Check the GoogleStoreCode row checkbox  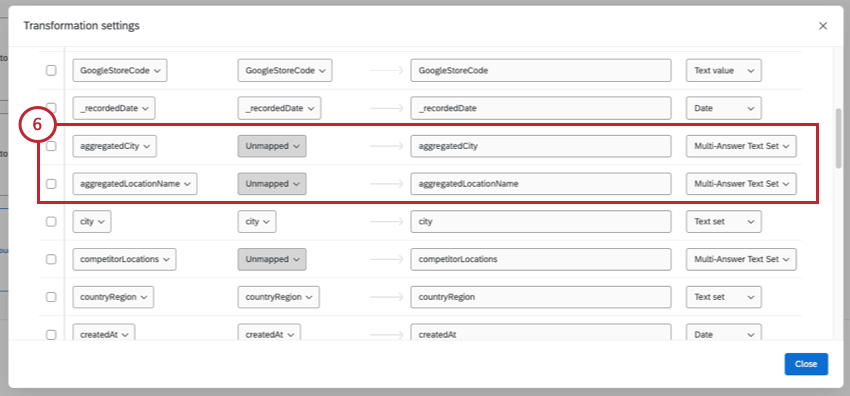point(51,70)
